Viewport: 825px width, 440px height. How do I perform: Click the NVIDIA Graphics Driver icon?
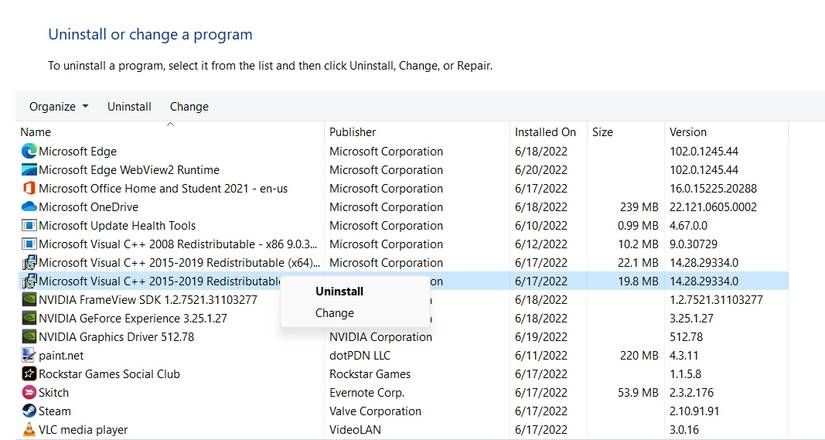29,337
